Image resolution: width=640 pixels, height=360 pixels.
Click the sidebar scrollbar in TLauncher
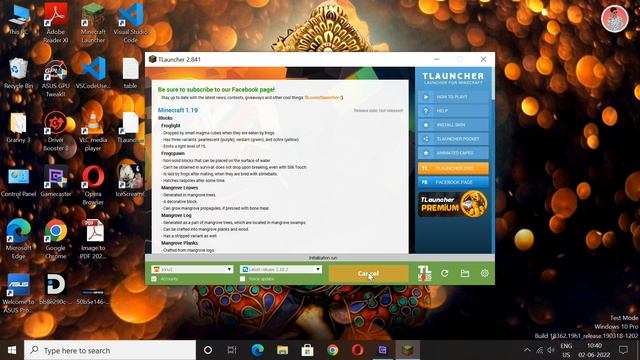point(493,84)
